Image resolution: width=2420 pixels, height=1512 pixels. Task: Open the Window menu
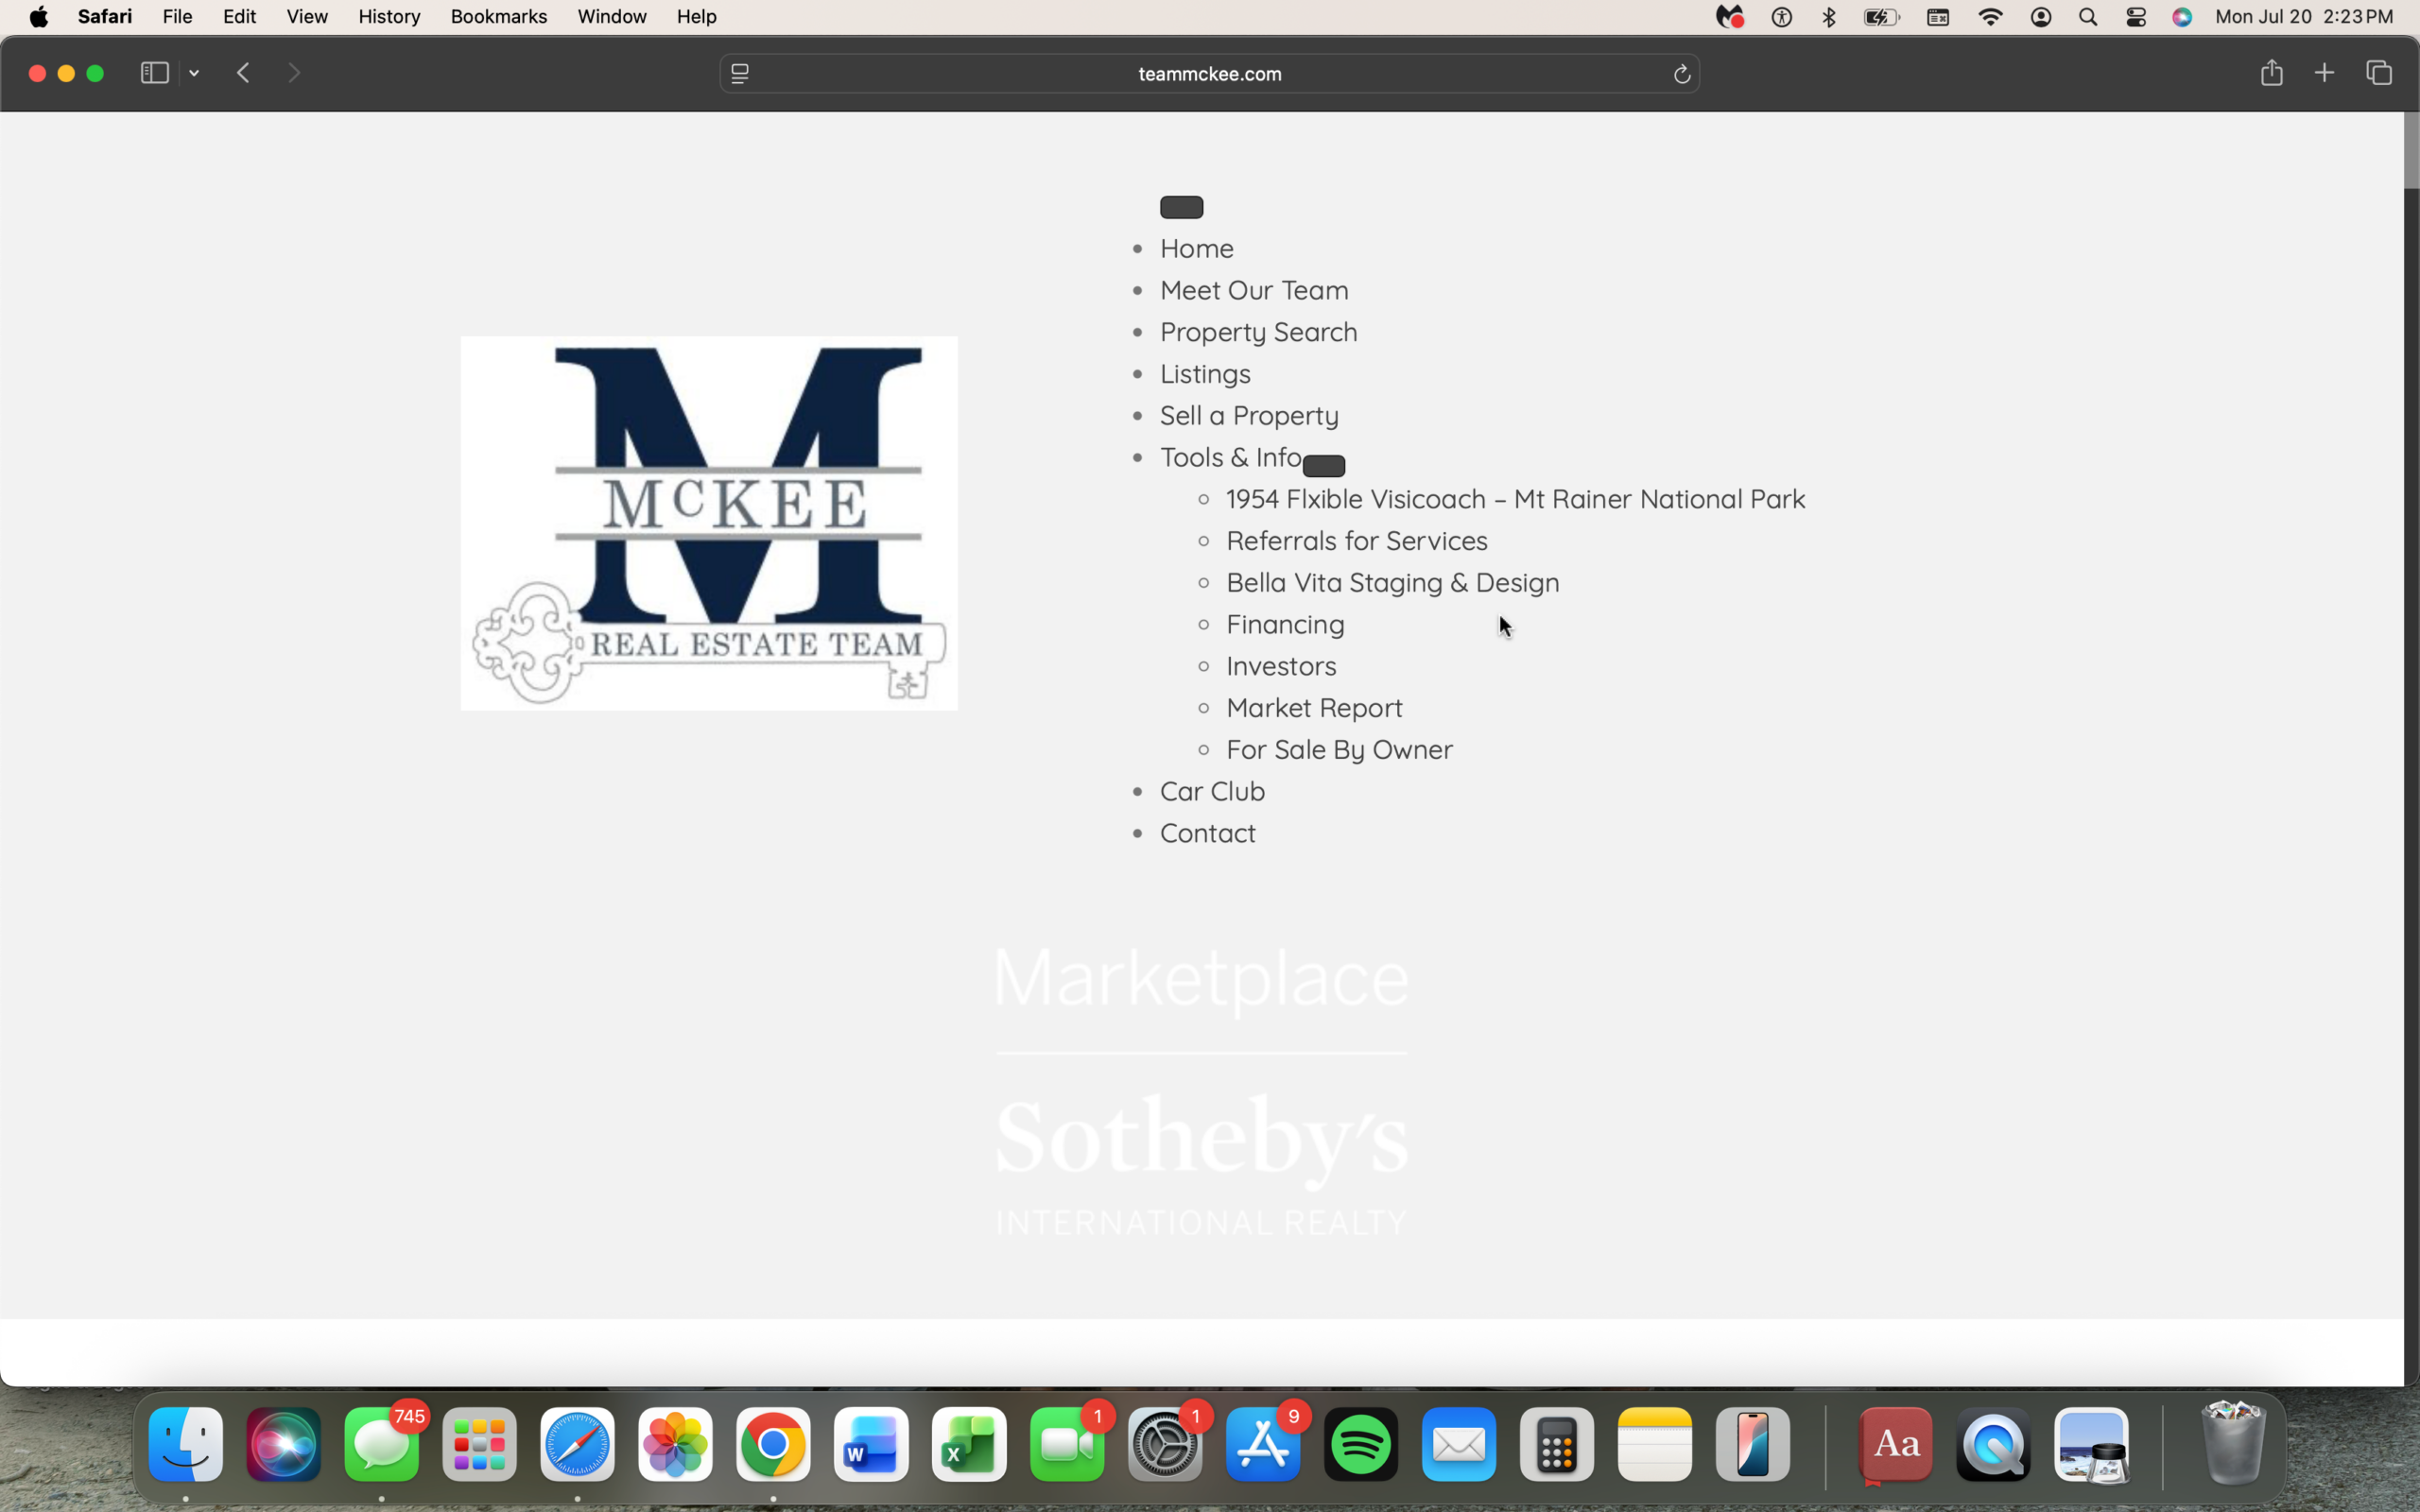click(x=612, y=17)
